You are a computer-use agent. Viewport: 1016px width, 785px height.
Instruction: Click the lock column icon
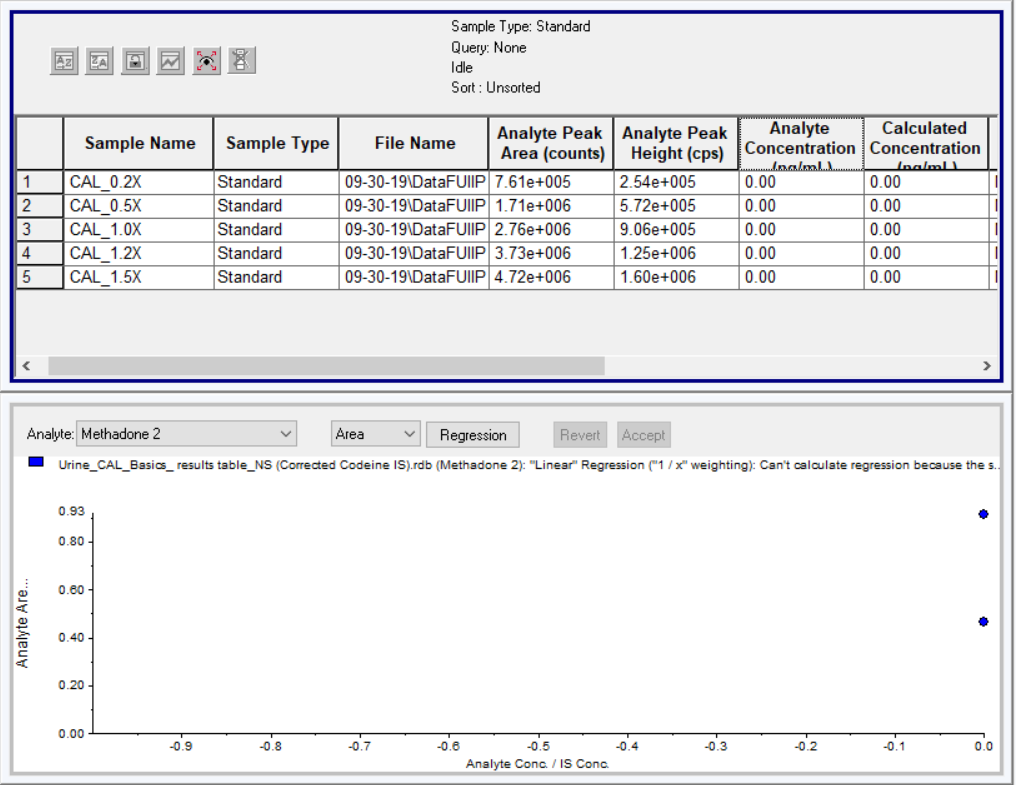pos(135,61)
